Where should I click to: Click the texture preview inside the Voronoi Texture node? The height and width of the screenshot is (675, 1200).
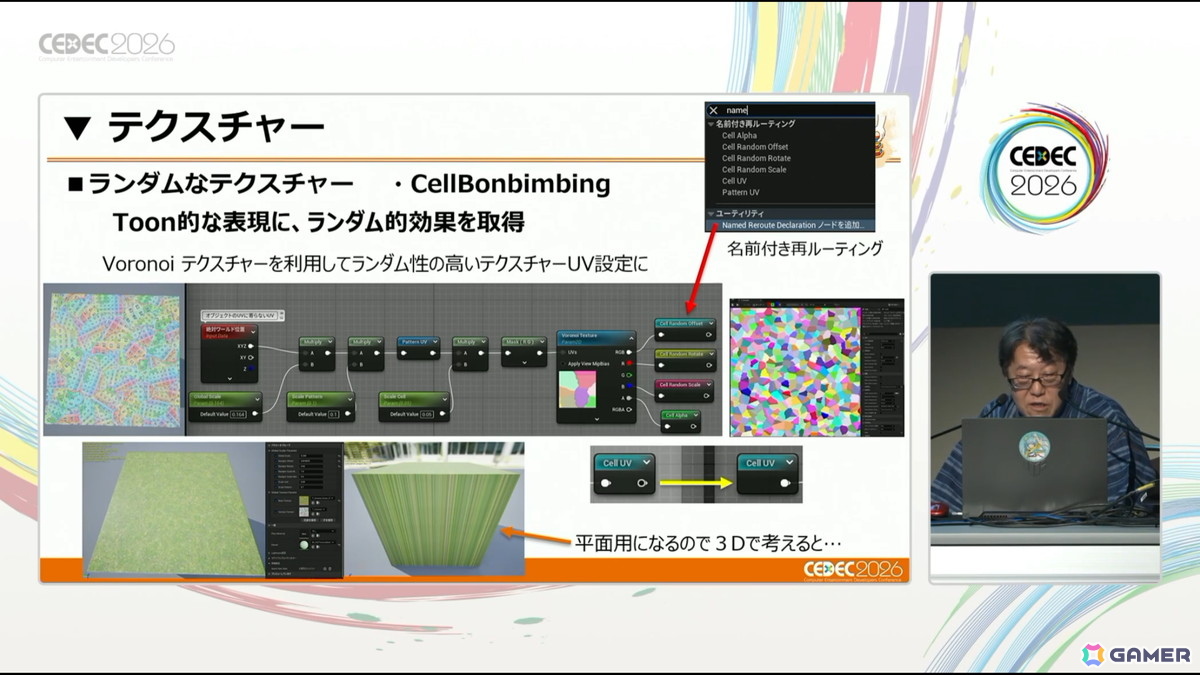(578, 389)
